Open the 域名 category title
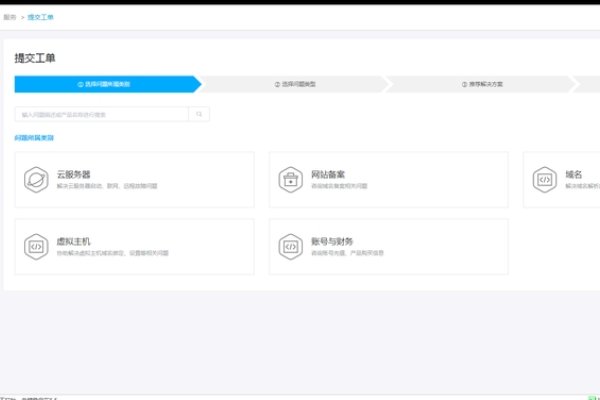Viewport: 600px width, 400px height. [574, 175]
